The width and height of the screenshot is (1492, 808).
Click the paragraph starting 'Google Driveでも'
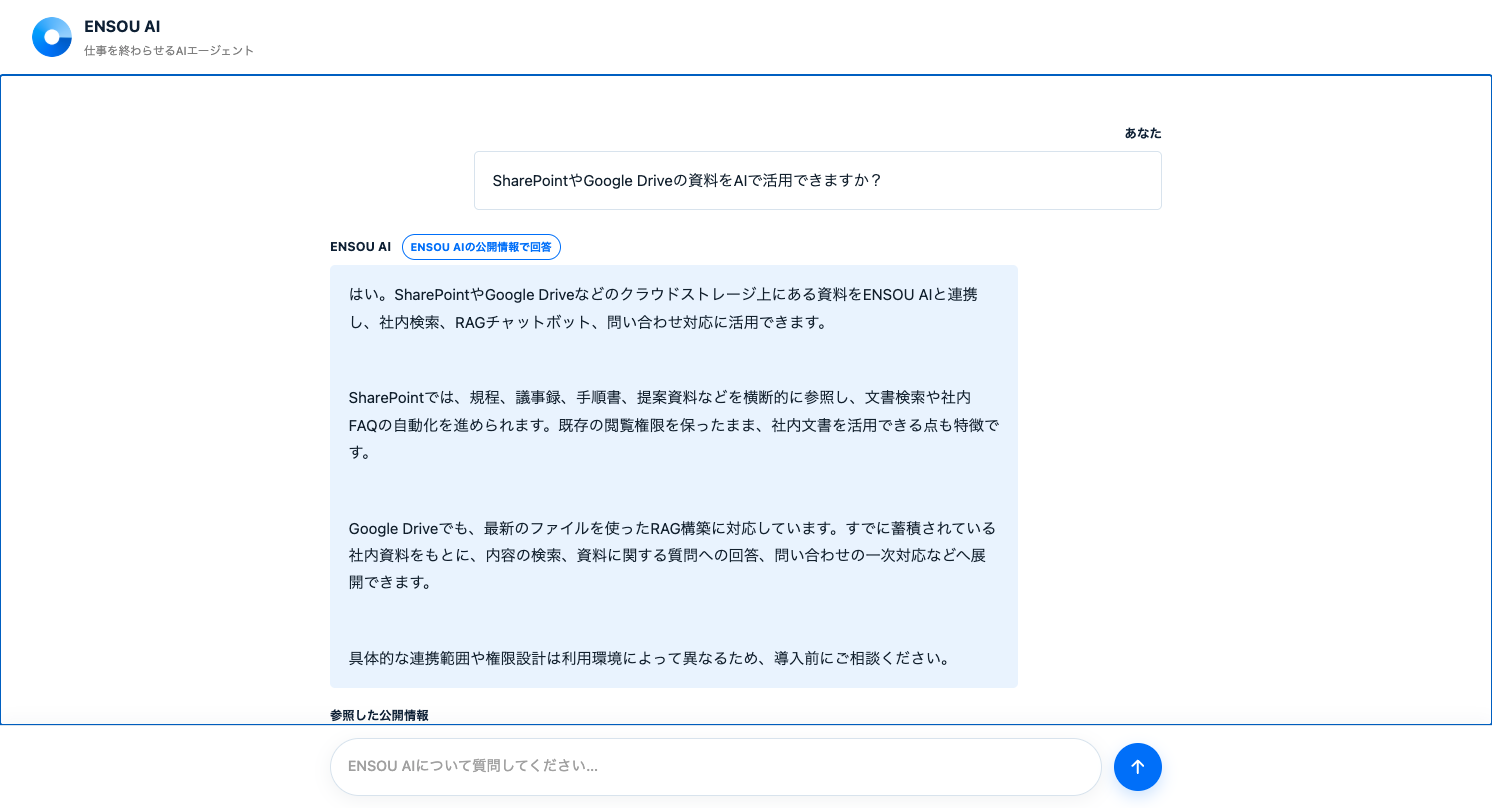pyautogui.click(x=673, y=555)
